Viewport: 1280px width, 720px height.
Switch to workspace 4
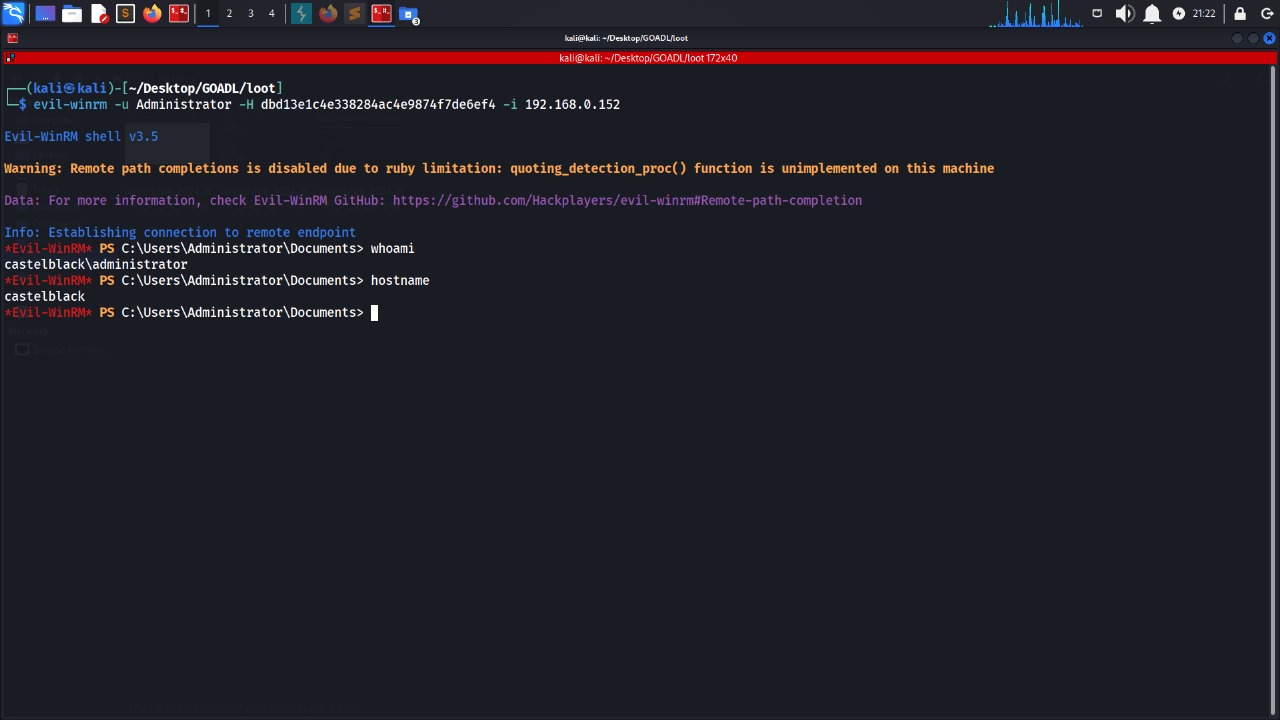coord(271,13)
